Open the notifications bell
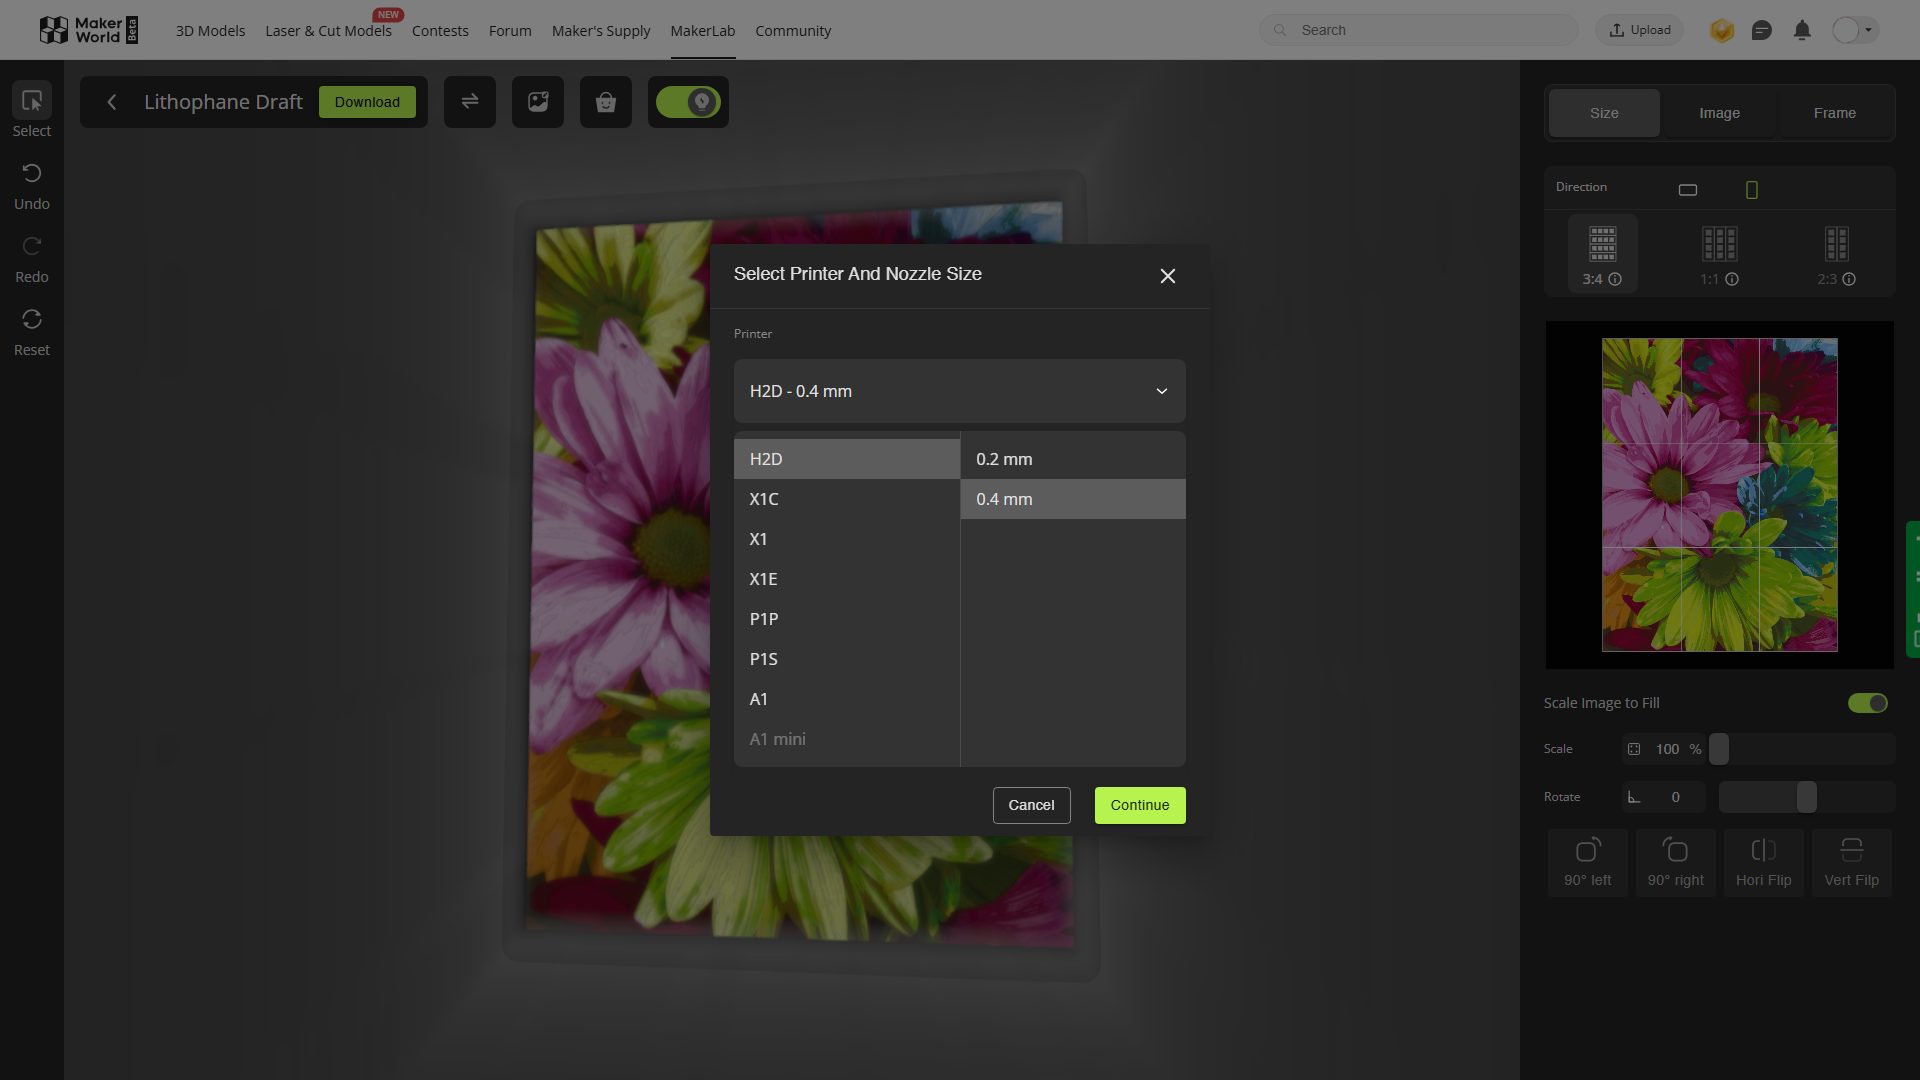Screen dimensions: 1920x1080 pyautogui.click(x=1802, y=30)
